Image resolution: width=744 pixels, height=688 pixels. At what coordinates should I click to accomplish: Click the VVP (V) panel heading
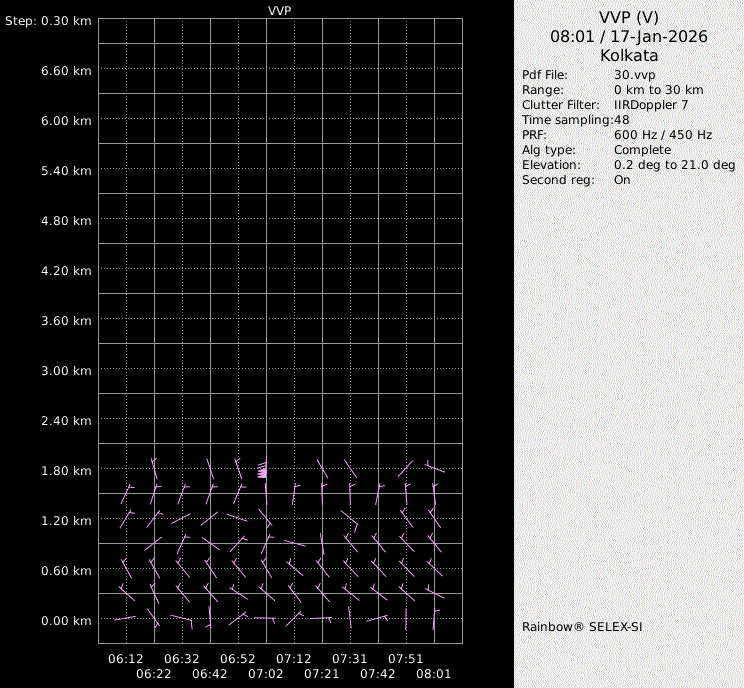628,17
